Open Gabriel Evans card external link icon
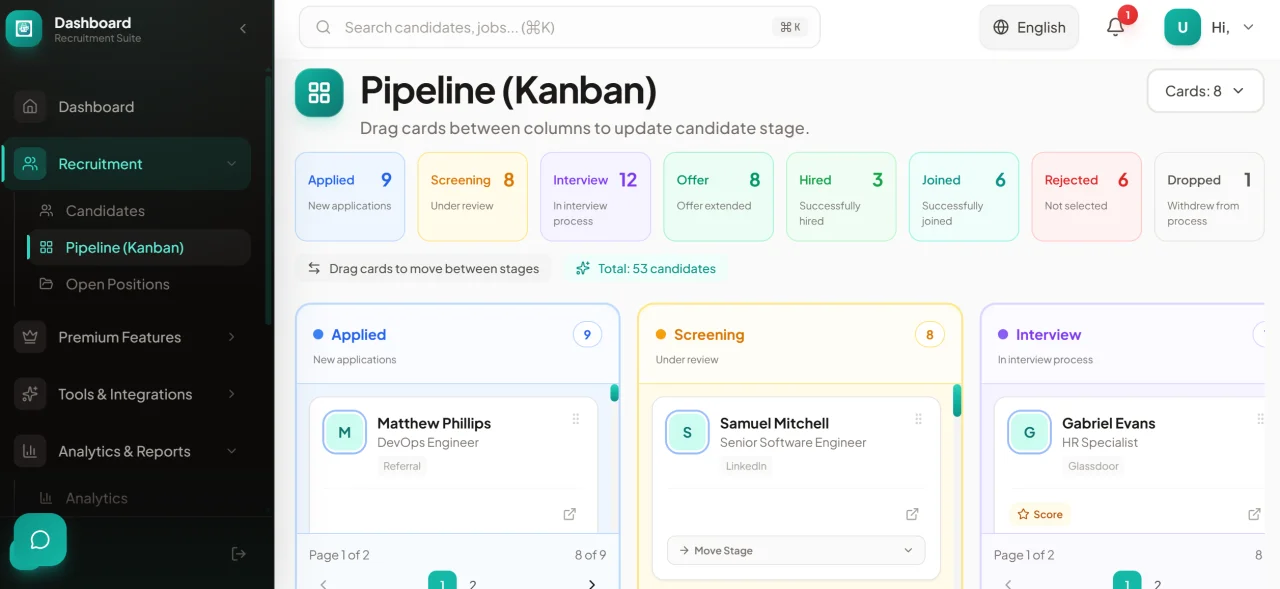This screenshot has width=1280, height=589. [1254, 514]
